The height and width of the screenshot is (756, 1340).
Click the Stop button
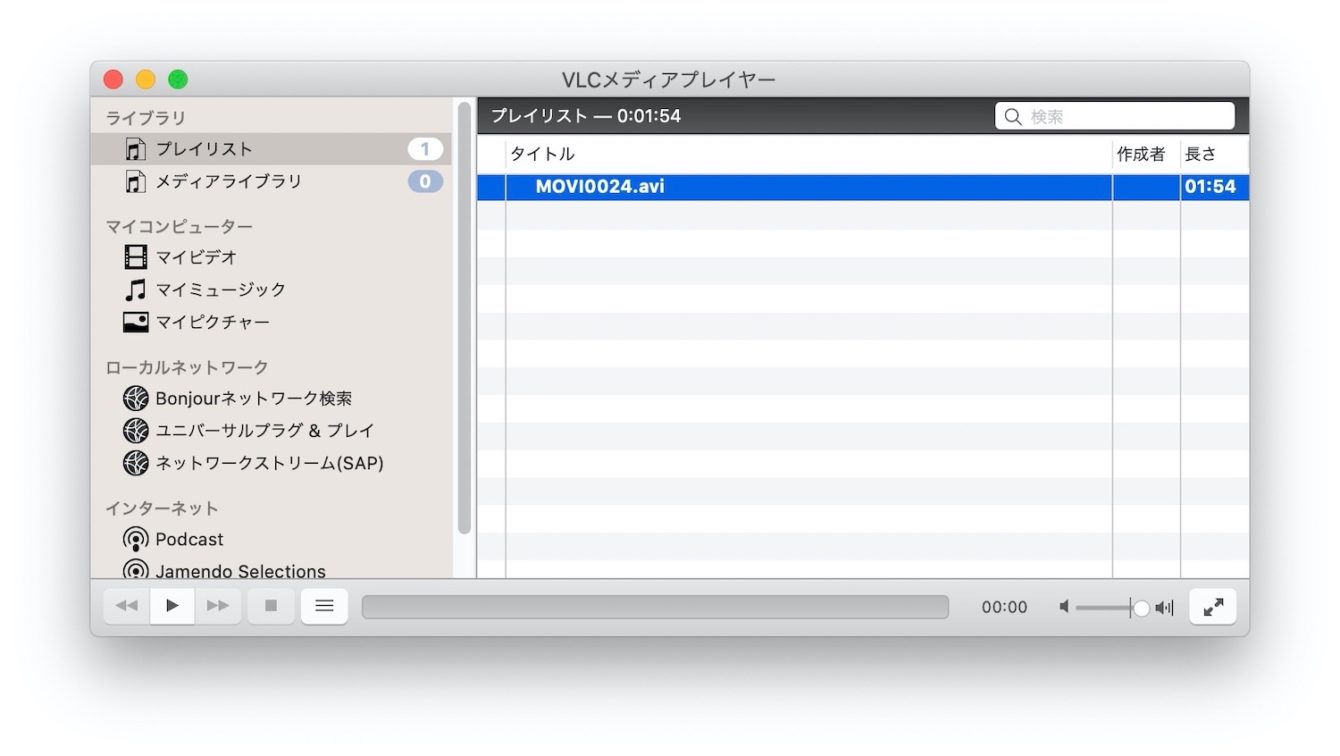tap(271, 606)
